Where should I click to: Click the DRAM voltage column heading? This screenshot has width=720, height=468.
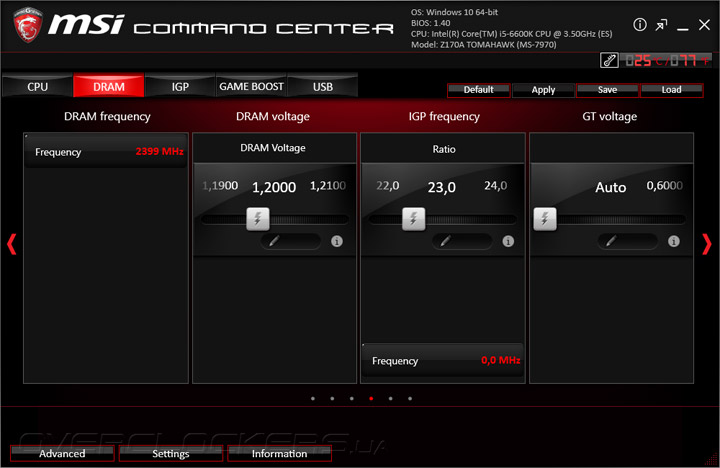pyautogui.click(x=273, y=117)
